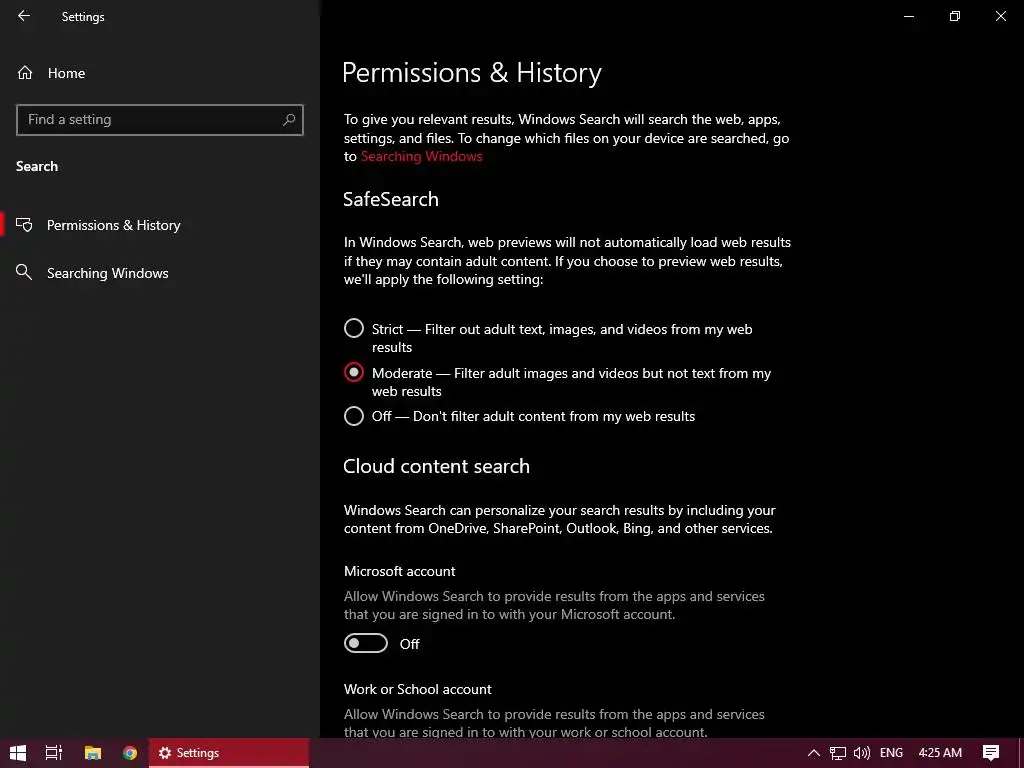This screenshot has height=768, width=1024.
Task: Open Permissions & History section
Action: 113,225
